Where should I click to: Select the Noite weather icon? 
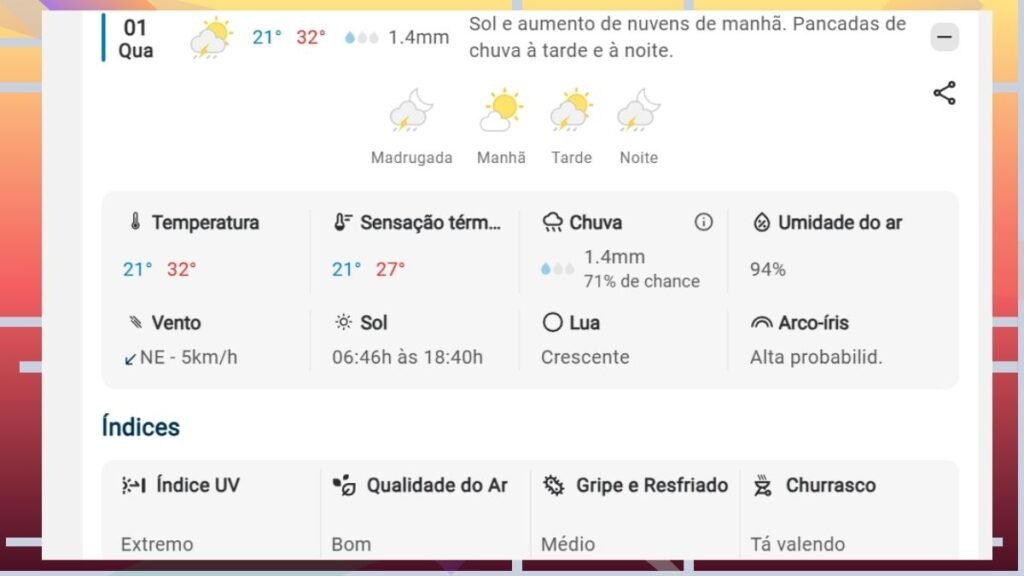click(638, 111)
